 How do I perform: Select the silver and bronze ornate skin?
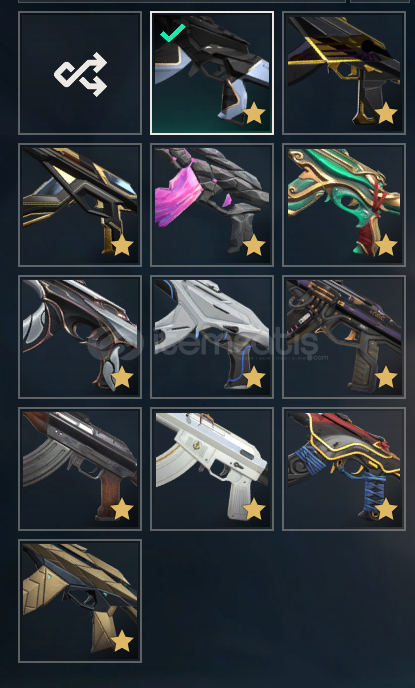(x=80, y=337)
